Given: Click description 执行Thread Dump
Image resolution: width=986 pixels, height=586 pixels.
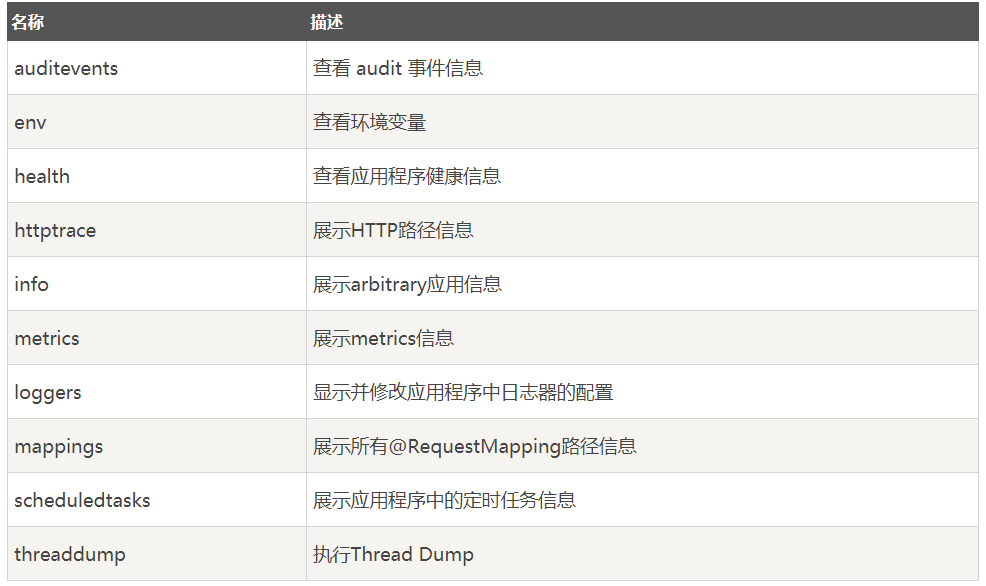Looking at the screenshot, I should click(393, 554).
